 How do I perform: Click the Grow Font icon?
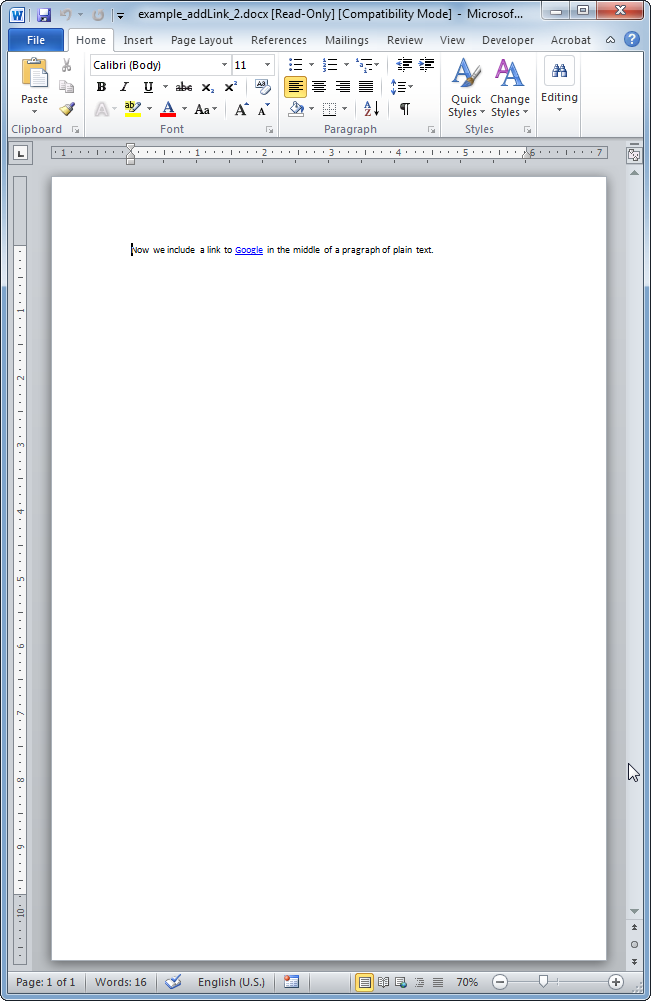pyautogui.click(x=241, y=109)
